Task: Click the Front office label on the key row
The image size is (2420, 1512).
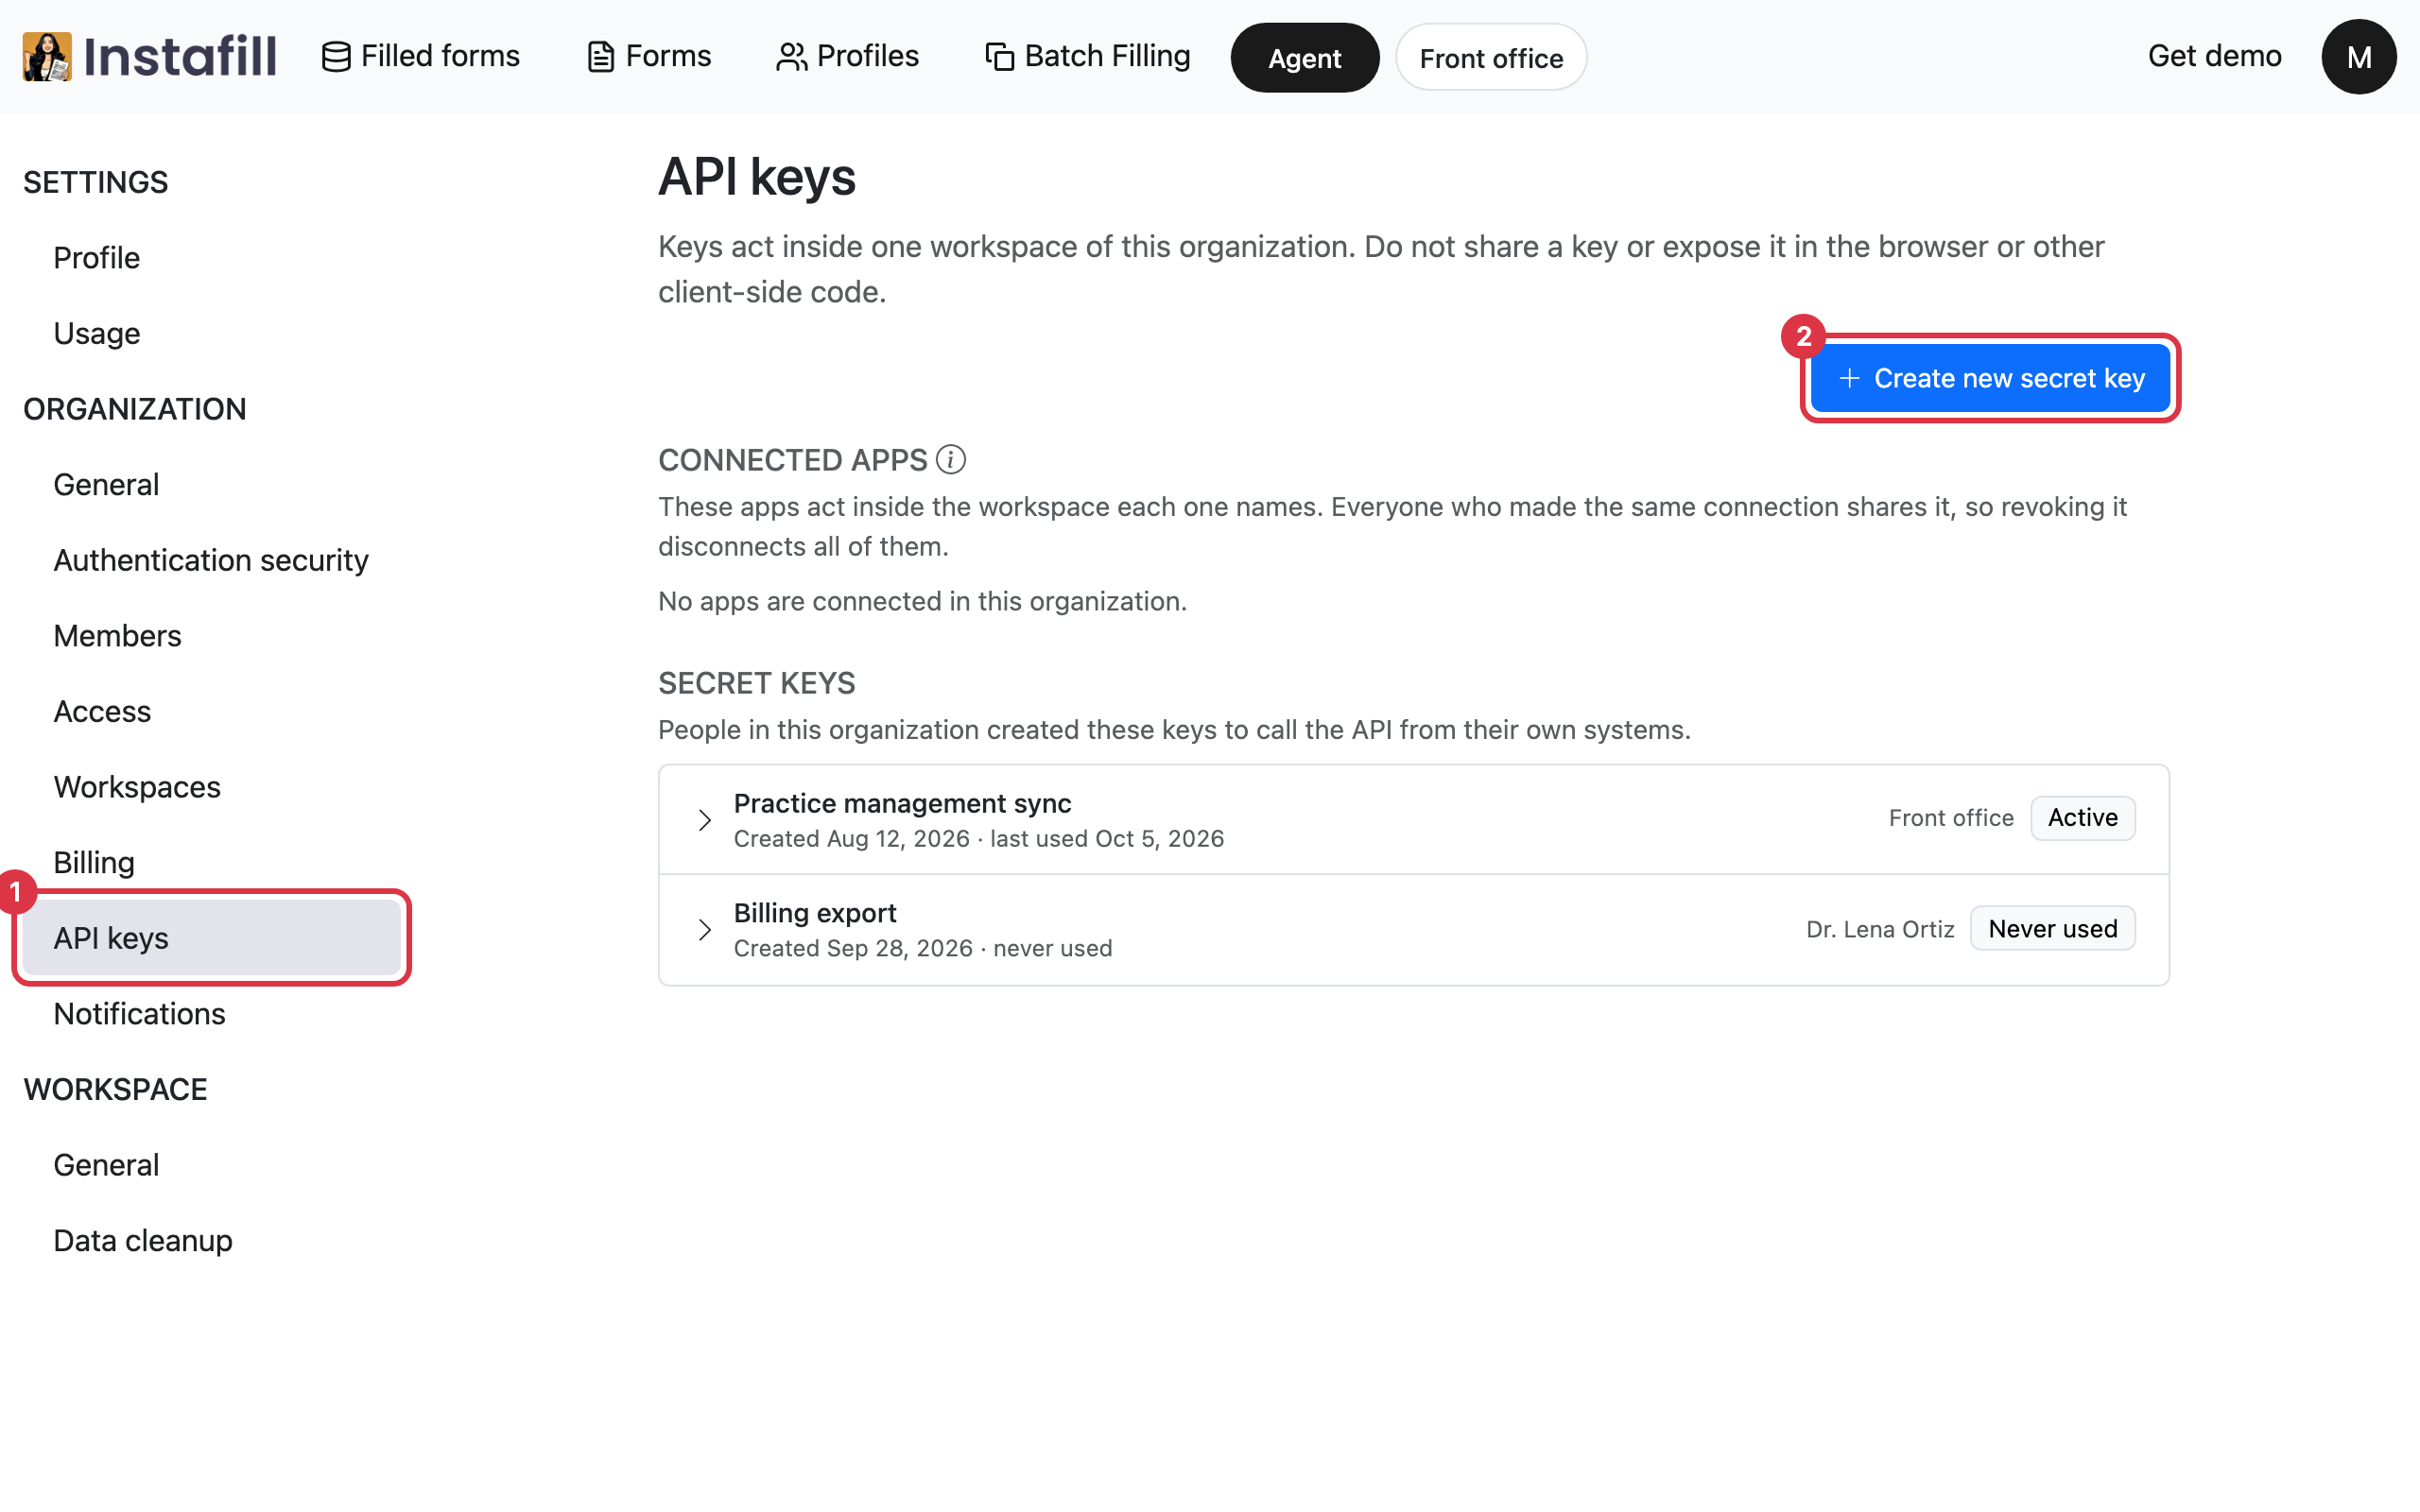Action: tap(1951, 818)
